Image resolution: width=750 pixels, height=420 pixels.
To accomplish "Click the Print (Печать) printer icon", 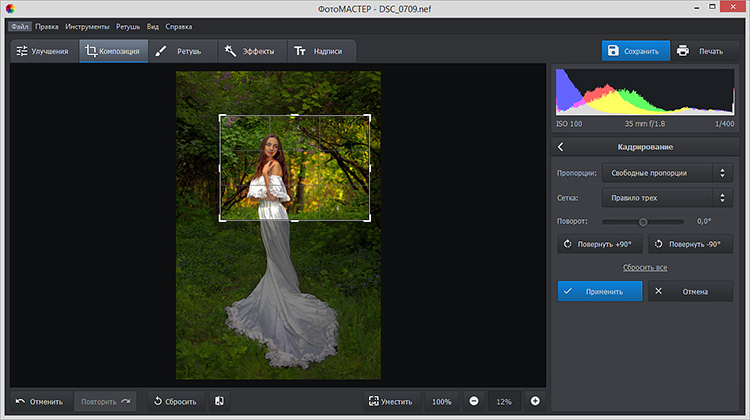I will pos(683,51).
